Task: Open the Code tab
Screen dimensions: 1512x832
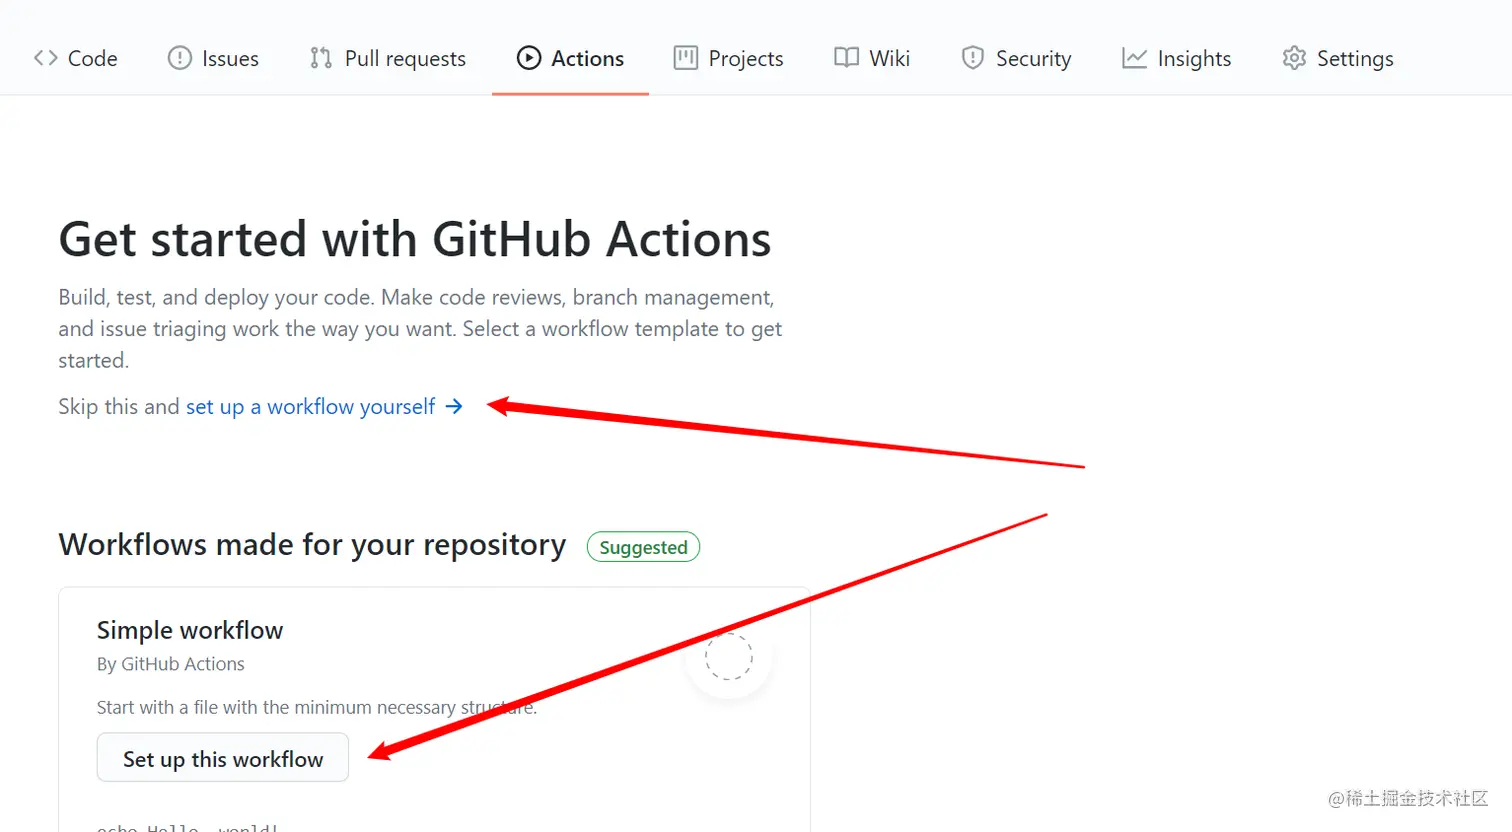Action: 75,58
